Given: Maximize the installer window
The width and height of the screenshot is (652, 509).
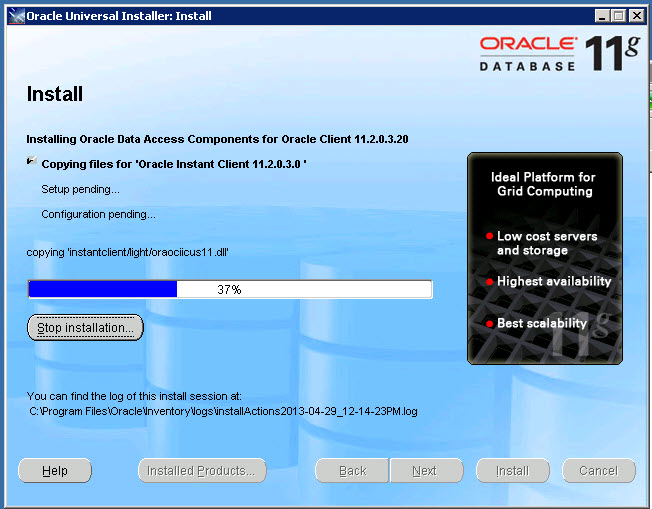Looking at the screenshot, I should 618,16.
